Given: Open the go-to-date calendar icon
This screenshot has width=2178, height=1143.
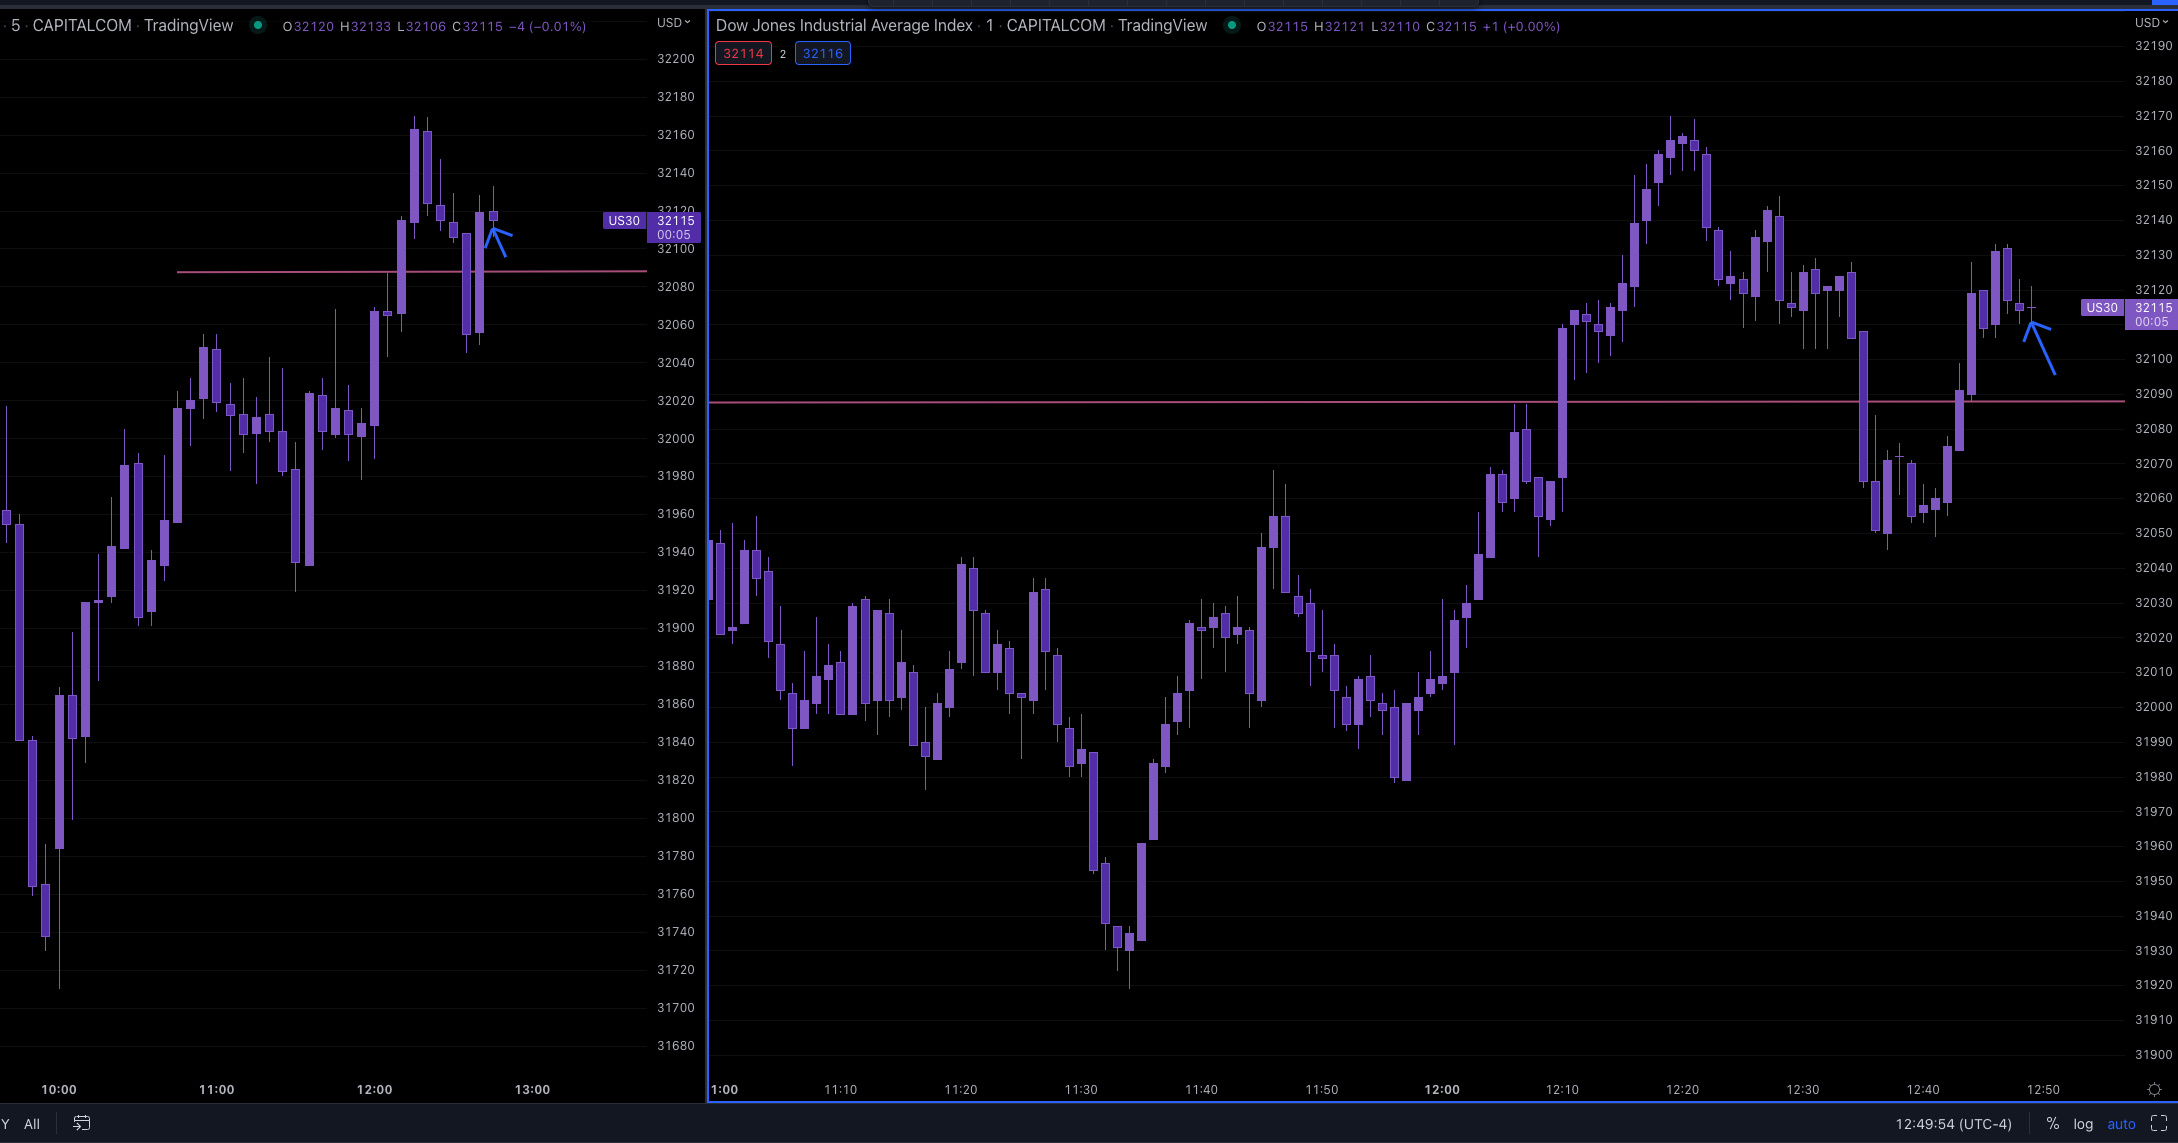Looking at the screenshot, I should [81, 1123].
